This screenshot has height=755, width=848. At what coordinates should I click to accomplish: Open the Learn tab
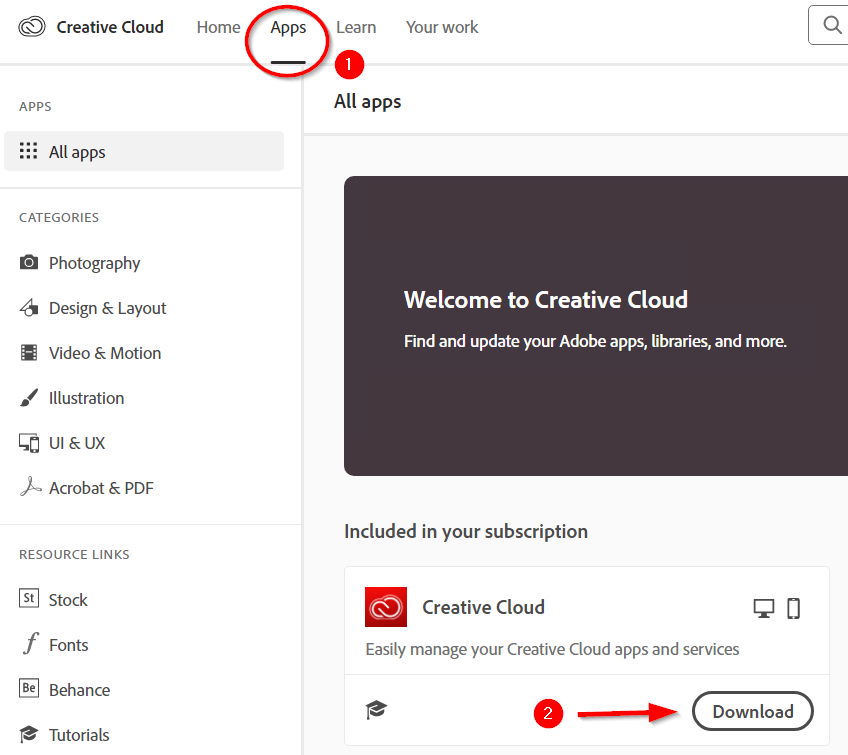pos(356,27)
